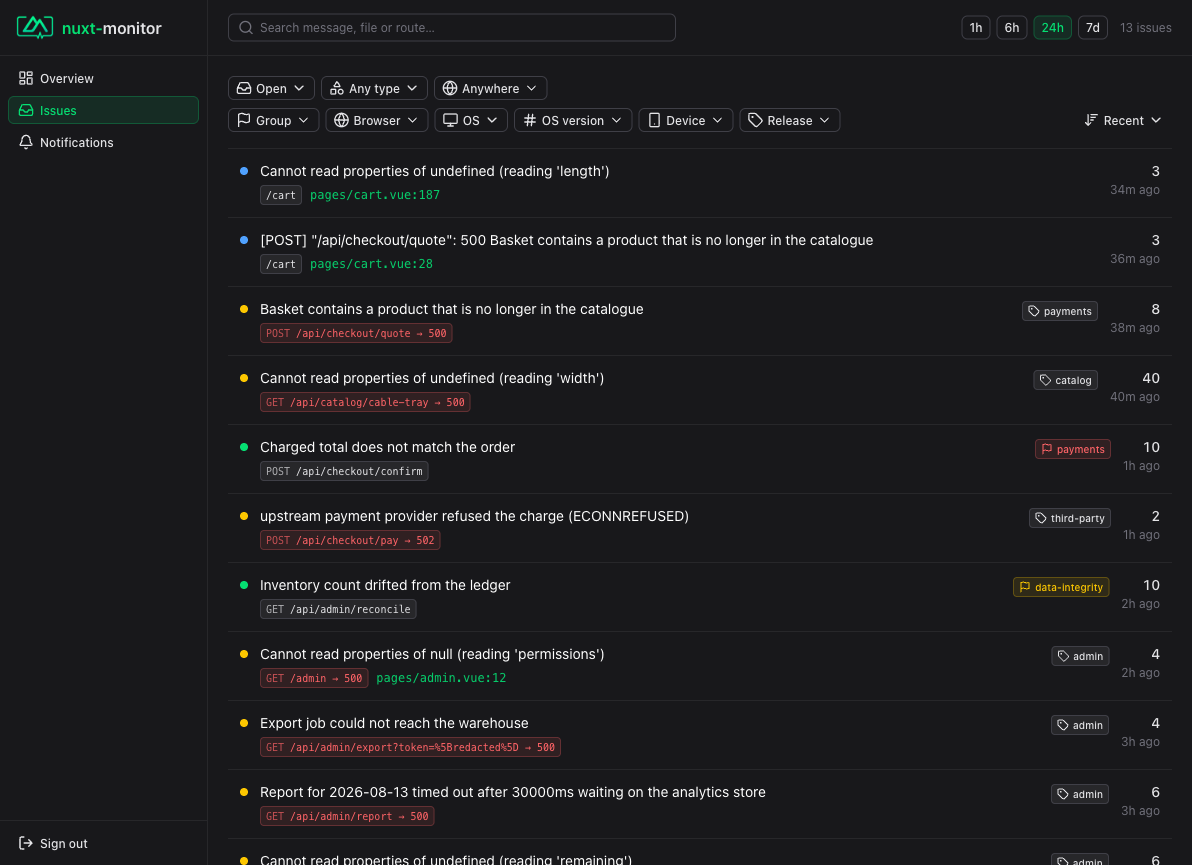Change sort order via Recent dropdown

coord(1123,120)
